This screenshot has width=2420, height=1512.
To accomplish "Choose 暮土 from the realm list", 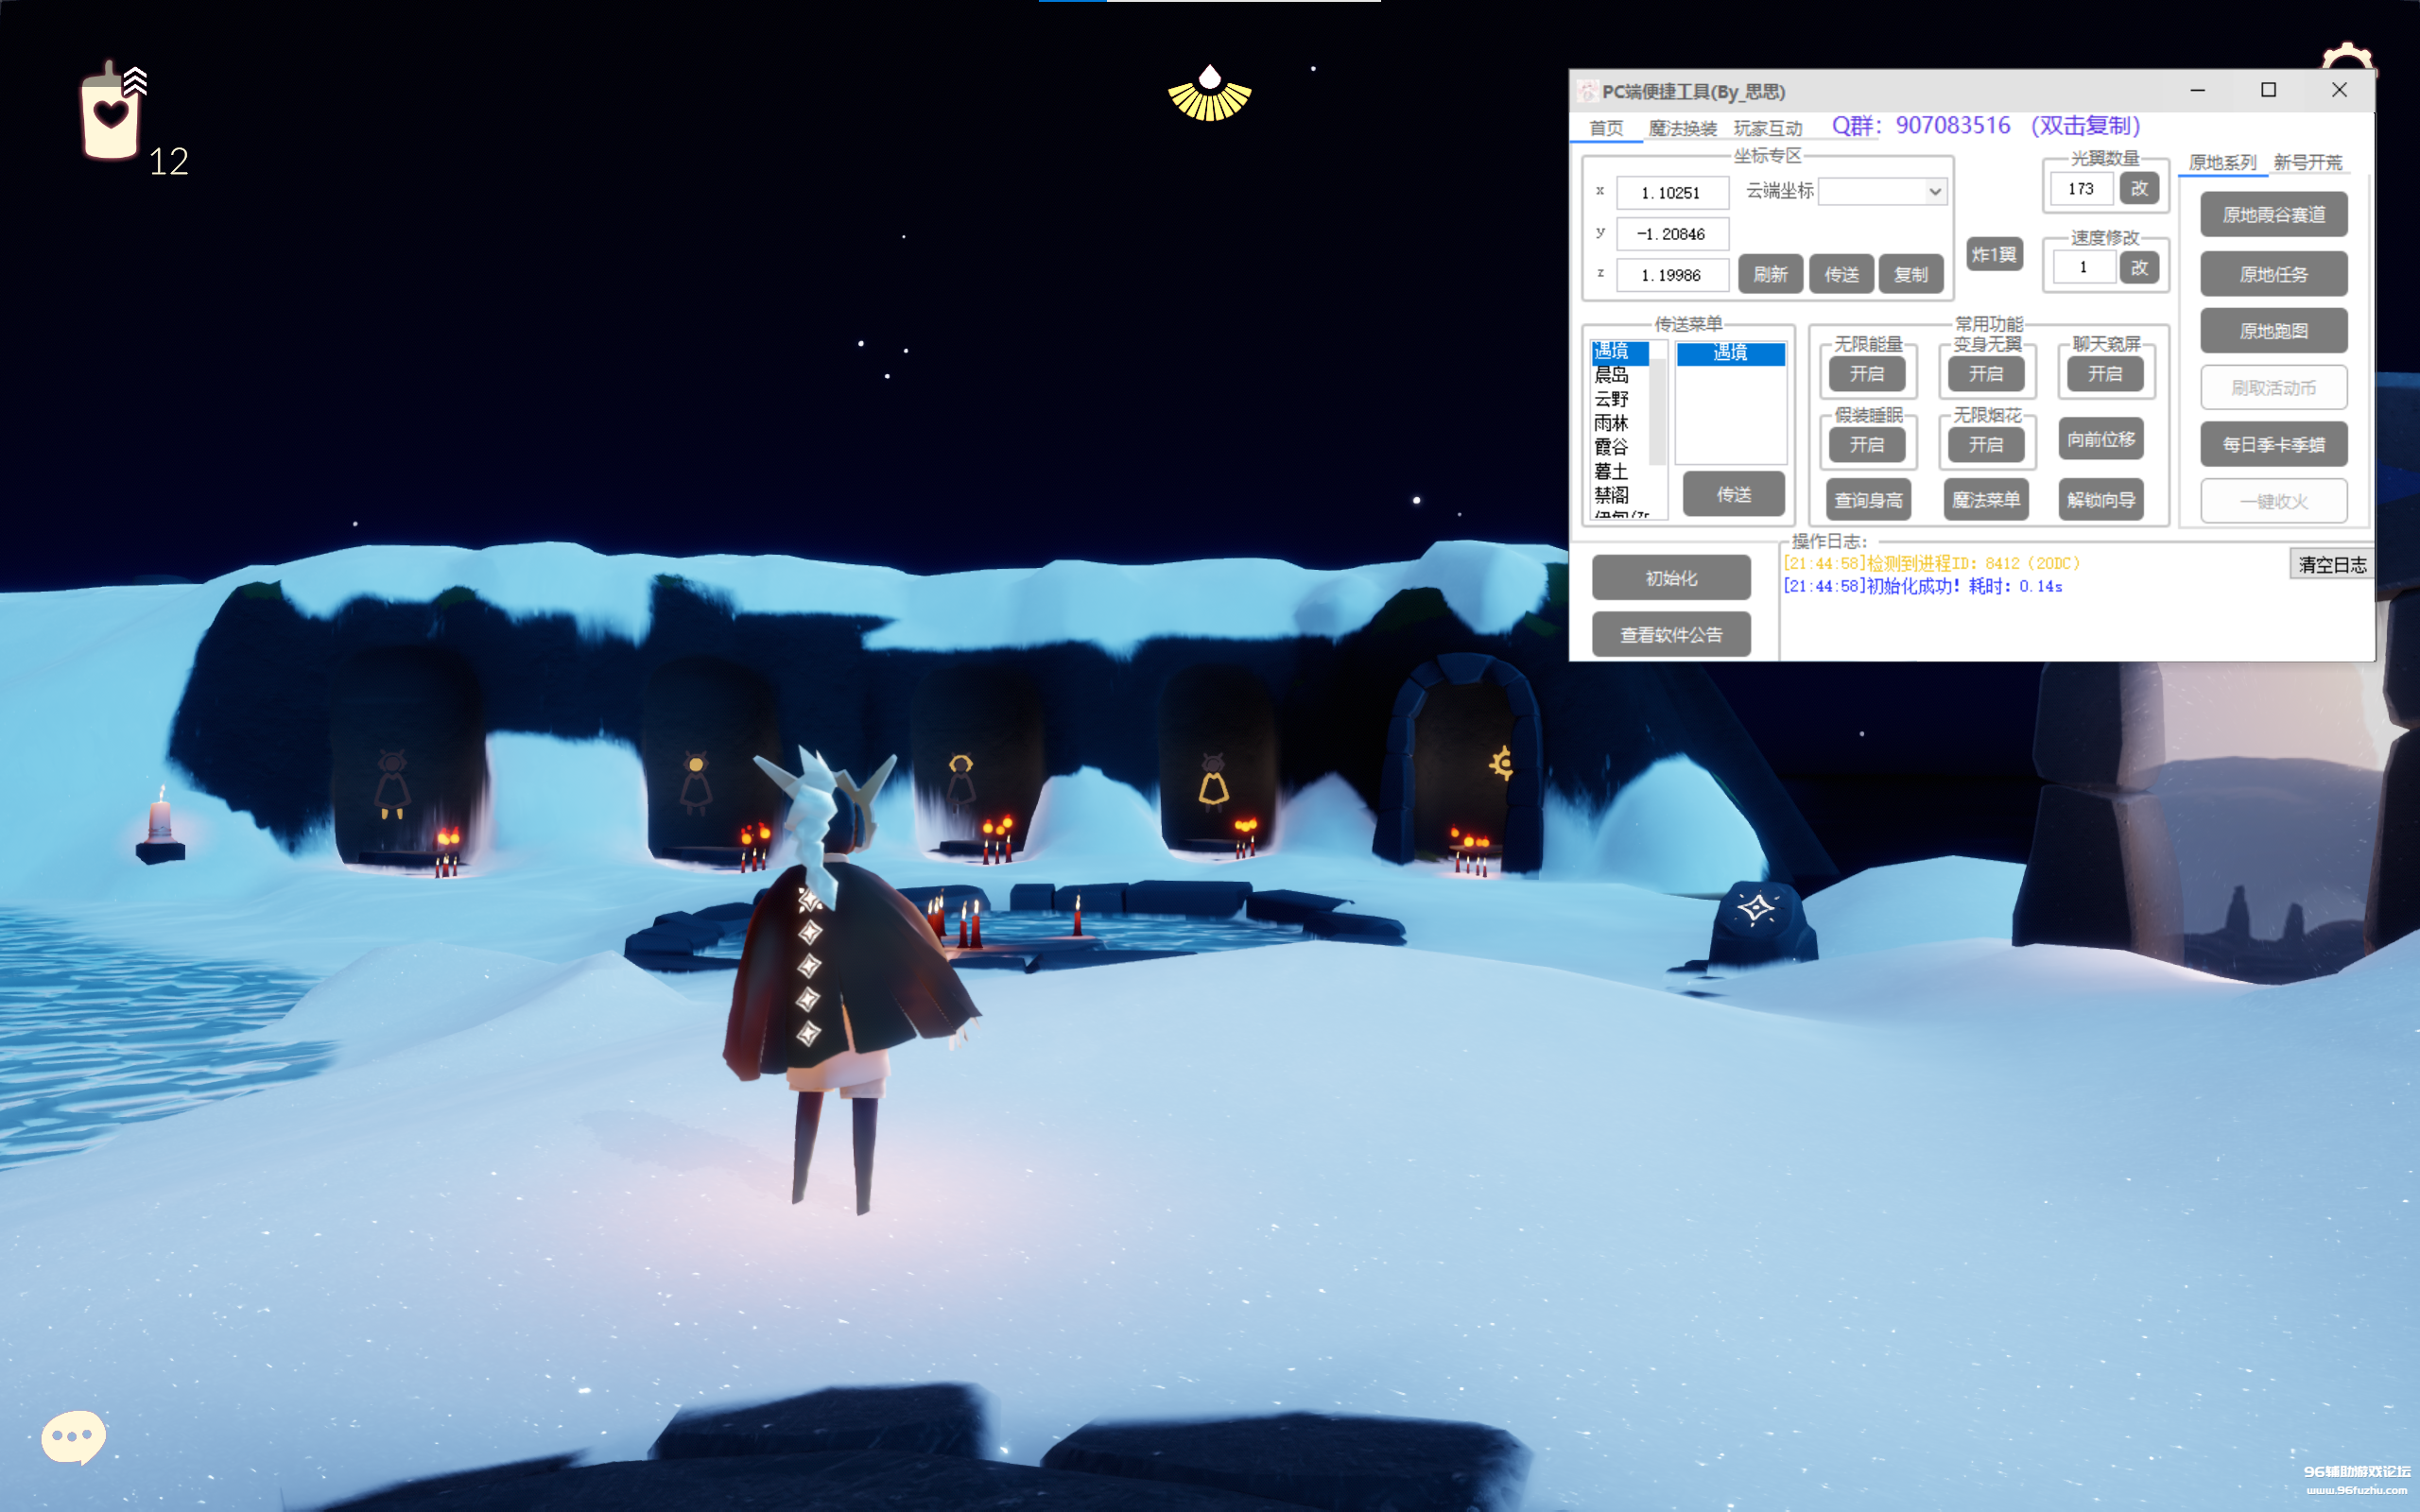I will point(1611,471).
